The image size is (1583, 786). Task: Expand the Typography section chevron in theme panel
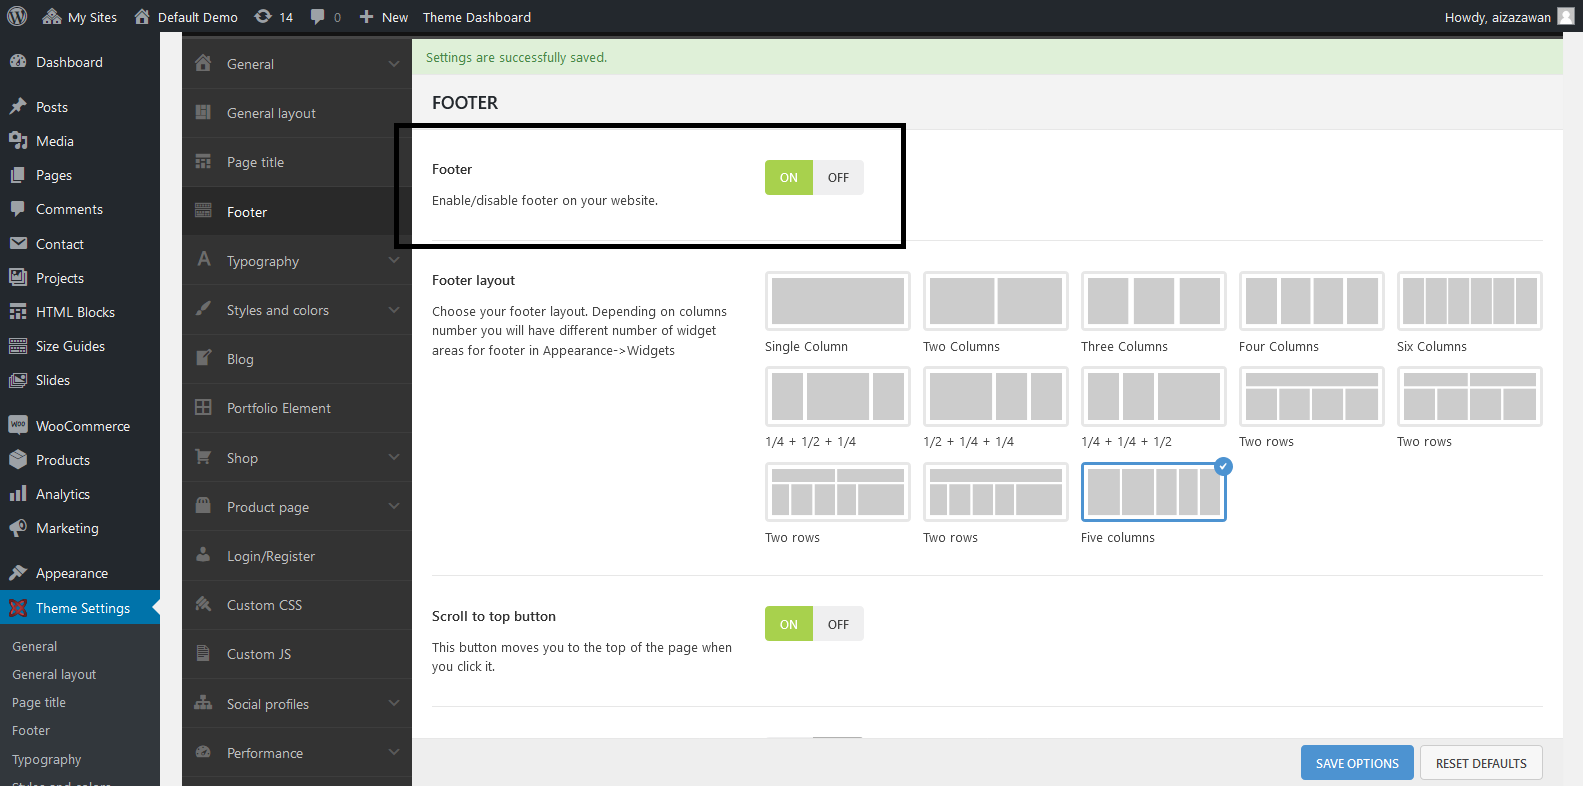click(x=394, y=261)
